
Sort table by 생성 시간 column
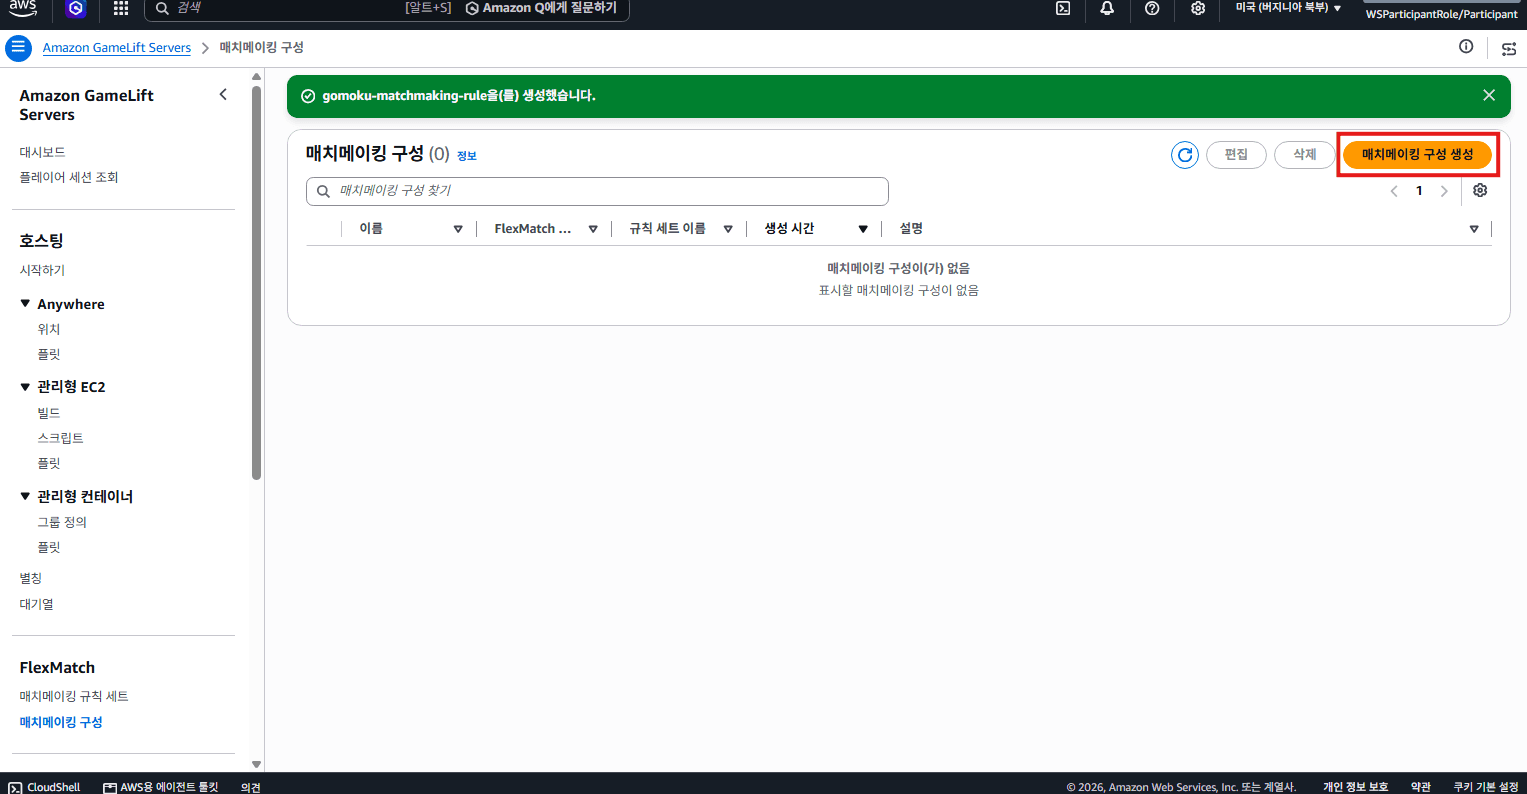pyautogui.click(x=863, y=229)
